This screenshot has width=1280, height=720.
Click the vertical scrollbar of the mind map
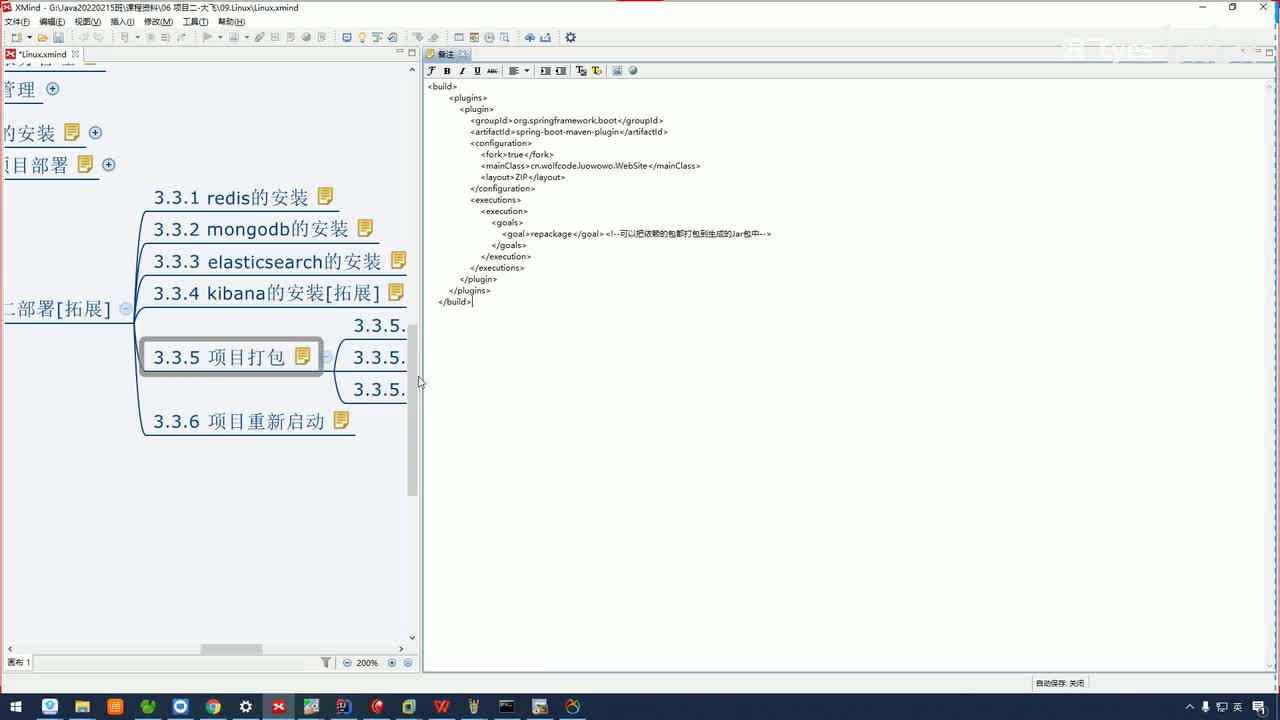[x=412, y=410]
